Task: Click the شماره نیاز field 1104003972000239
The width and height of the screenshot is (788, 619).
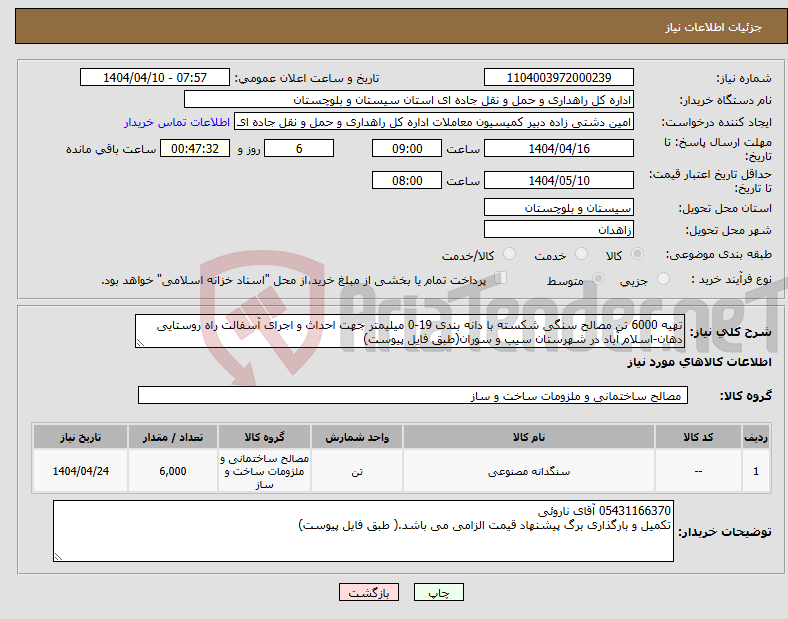Action: (558, 77)
